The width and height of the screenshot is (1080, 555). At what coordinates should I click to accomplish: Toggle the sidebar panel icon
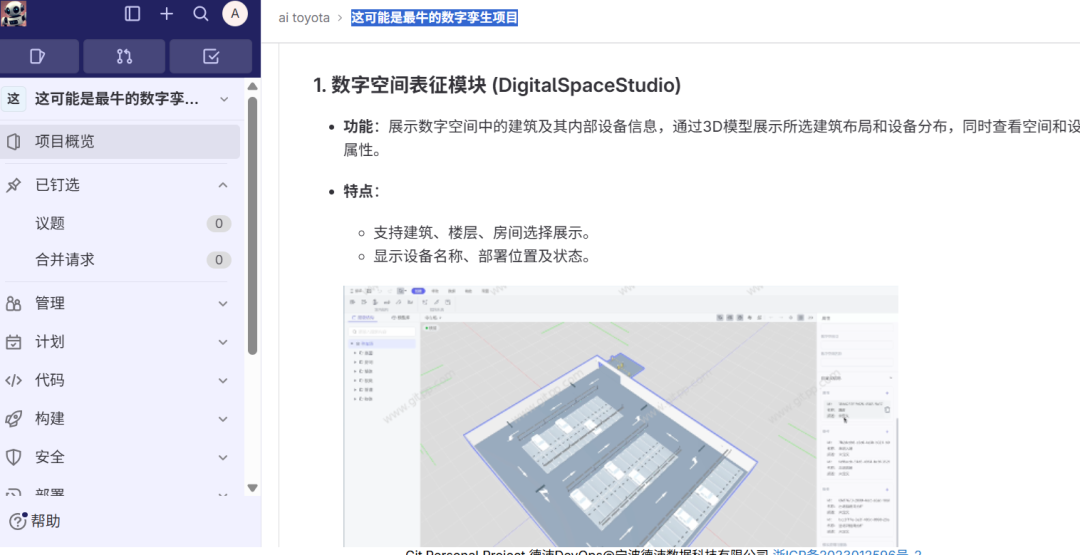pyautogui.click(x=132, y=14)
